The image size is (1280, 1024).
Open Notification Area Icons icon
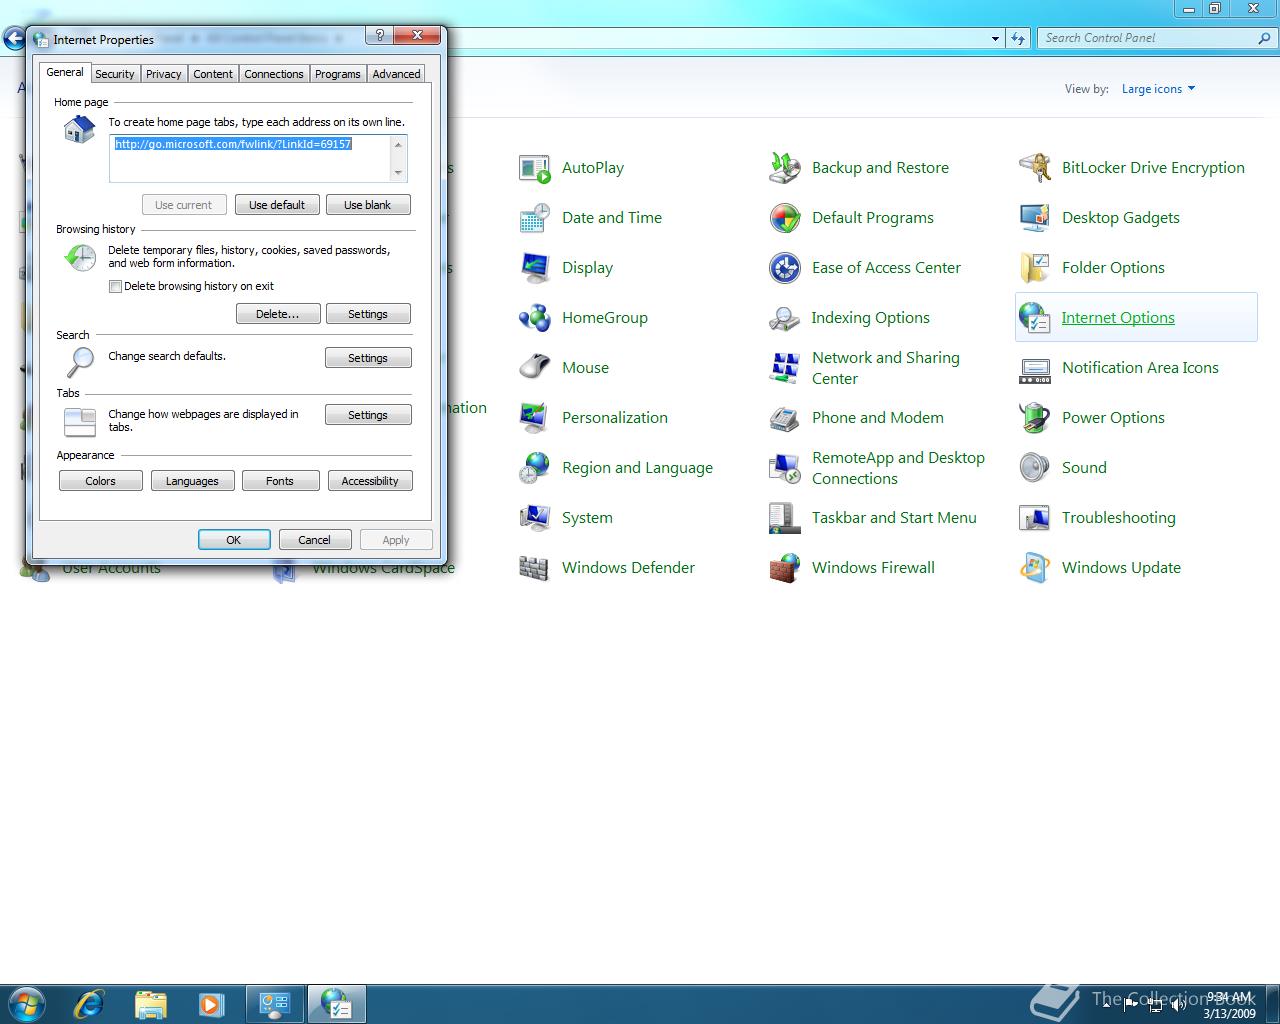coord(1035,368)
